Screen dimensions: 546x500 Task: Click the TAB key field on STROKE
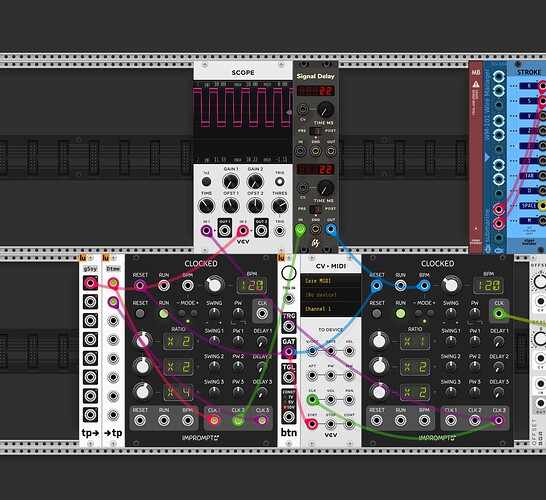(x=528, y=175)
